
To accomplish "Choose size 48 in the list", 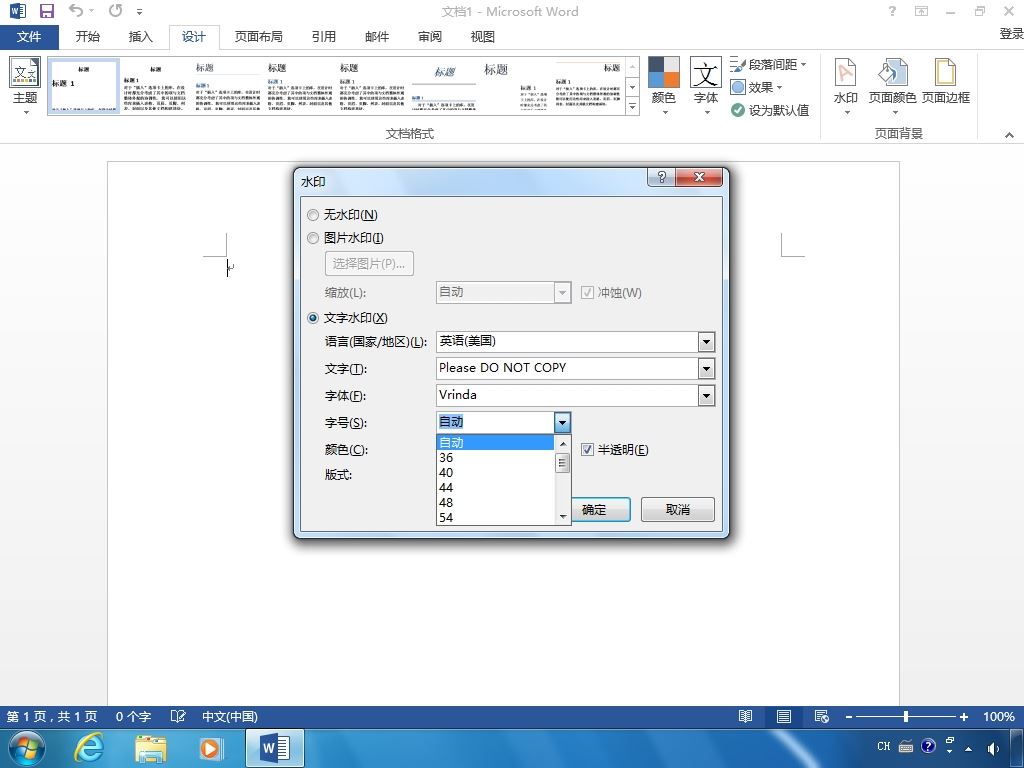I will coord(495,503).
